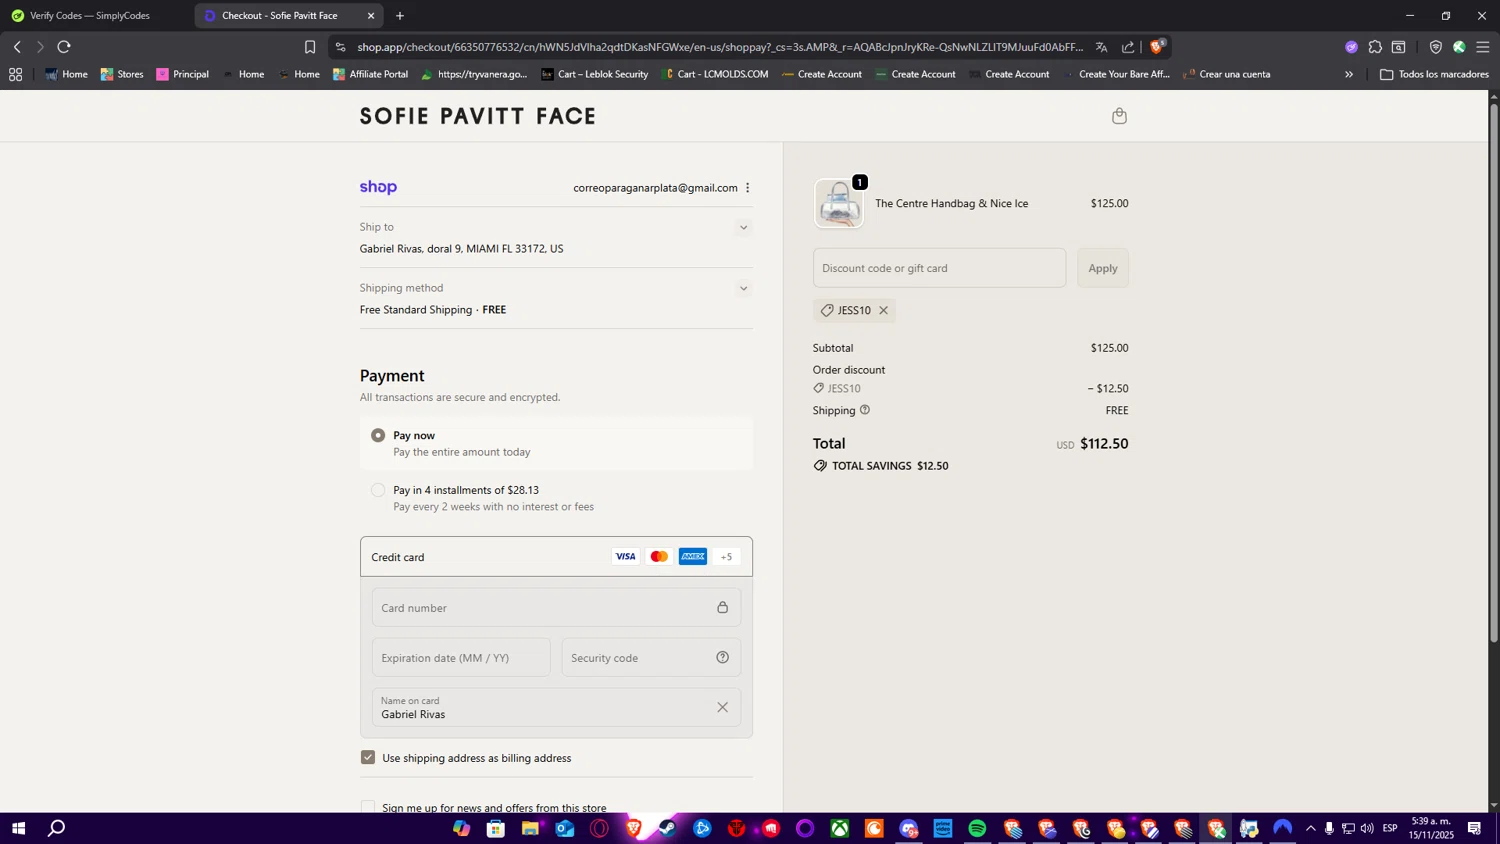The height and width of the screenshot is (844, 1500).
Task: Open the notification center icon
Action: tap(1474, 828)
